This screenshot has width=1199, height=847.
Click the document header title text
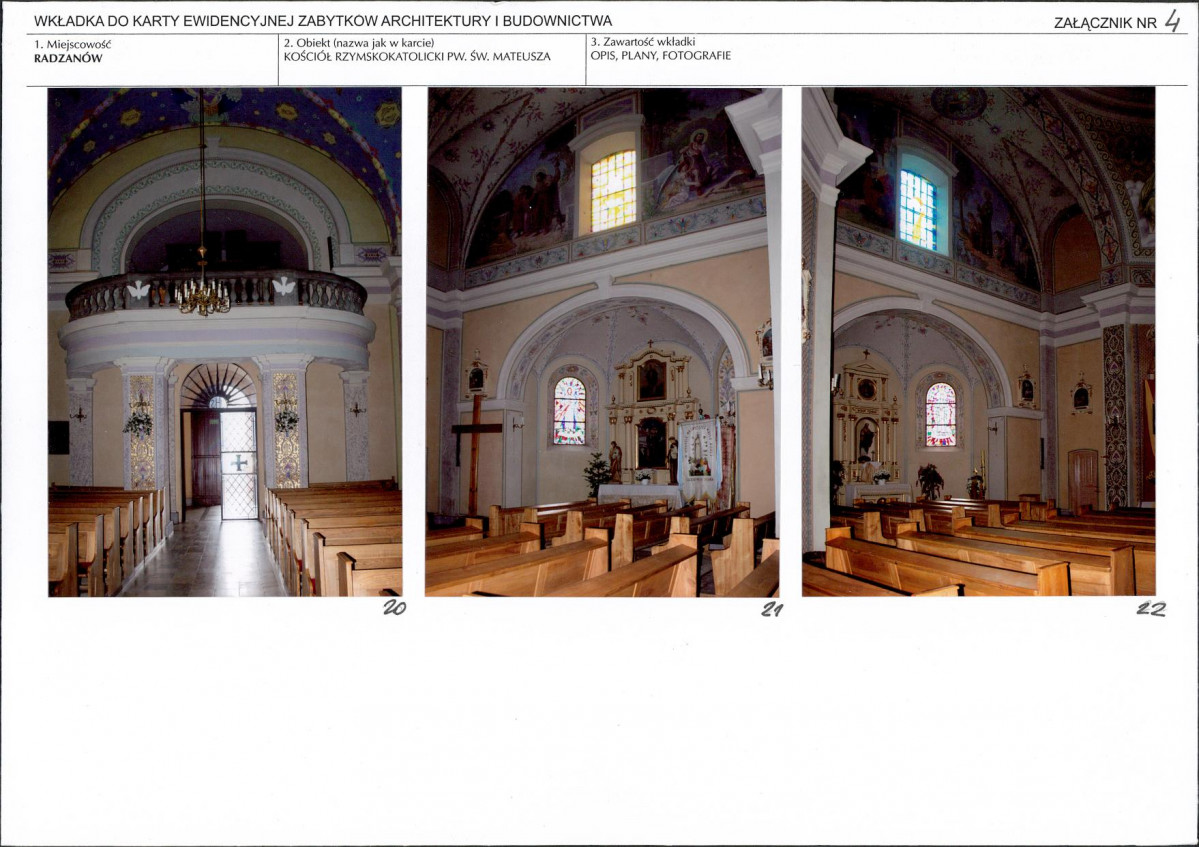pyautogui.click(x=323, y=21)
